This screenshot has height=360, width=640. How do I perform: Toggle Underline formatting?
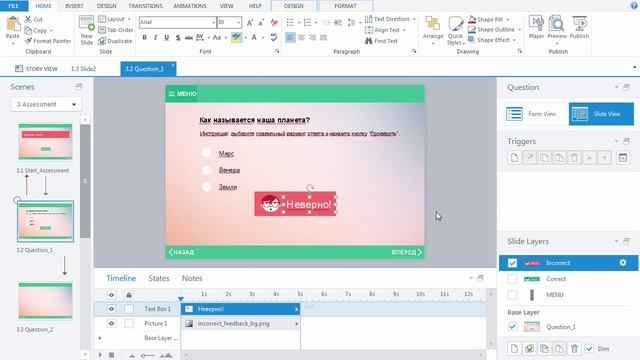pyautogui.click(x=167, y=38)
